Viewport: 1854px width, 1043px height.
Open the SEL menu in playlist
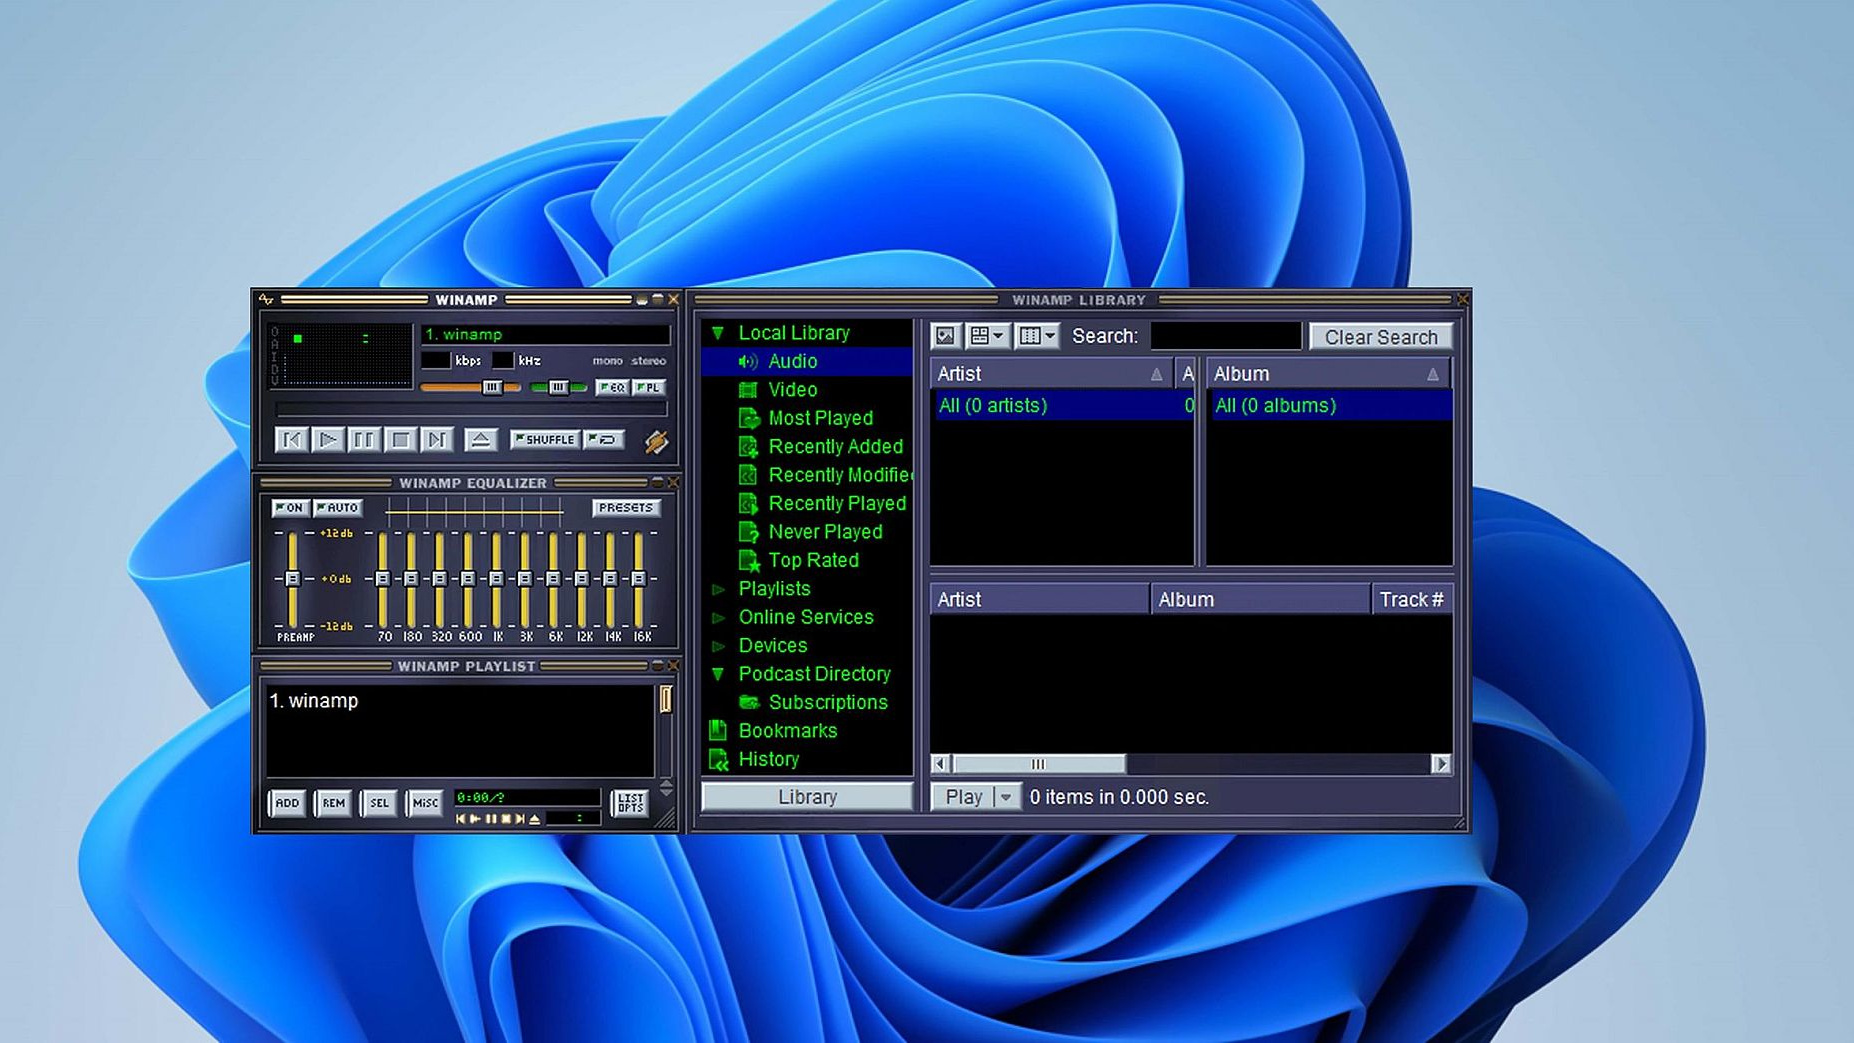tap(379, 803)
